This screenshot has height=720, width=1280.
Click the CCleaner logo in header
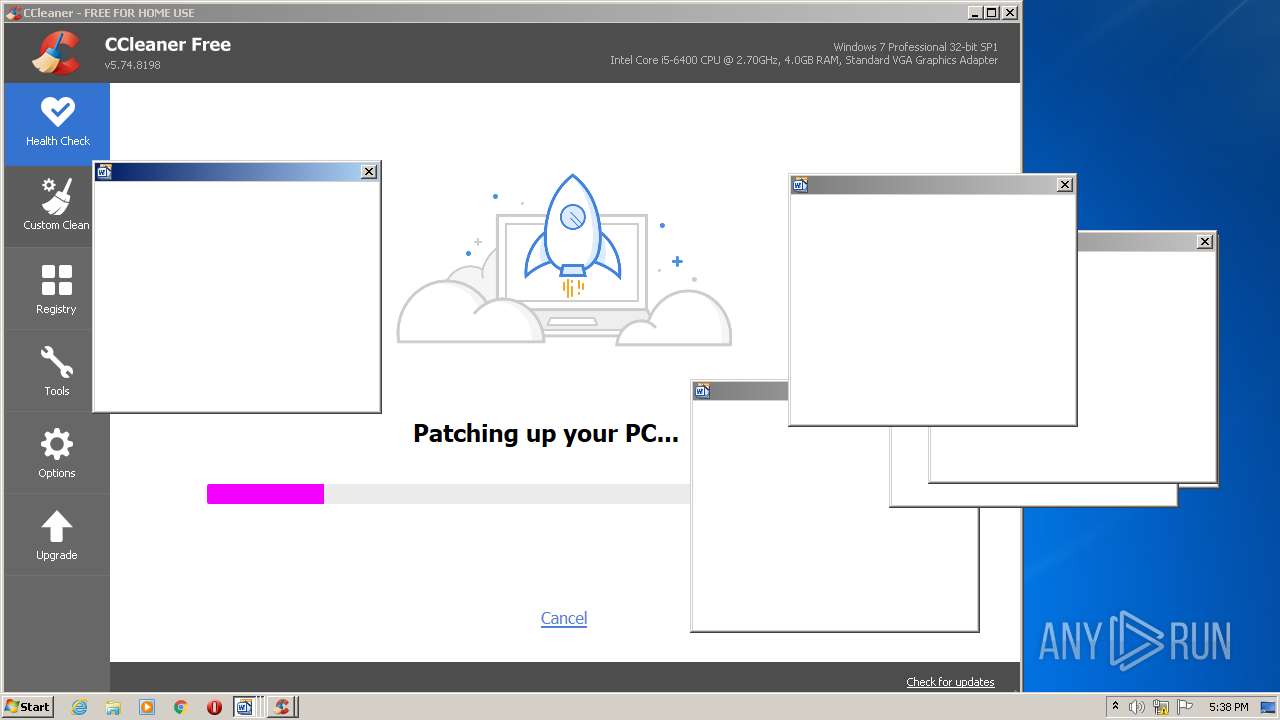[56, 53]
